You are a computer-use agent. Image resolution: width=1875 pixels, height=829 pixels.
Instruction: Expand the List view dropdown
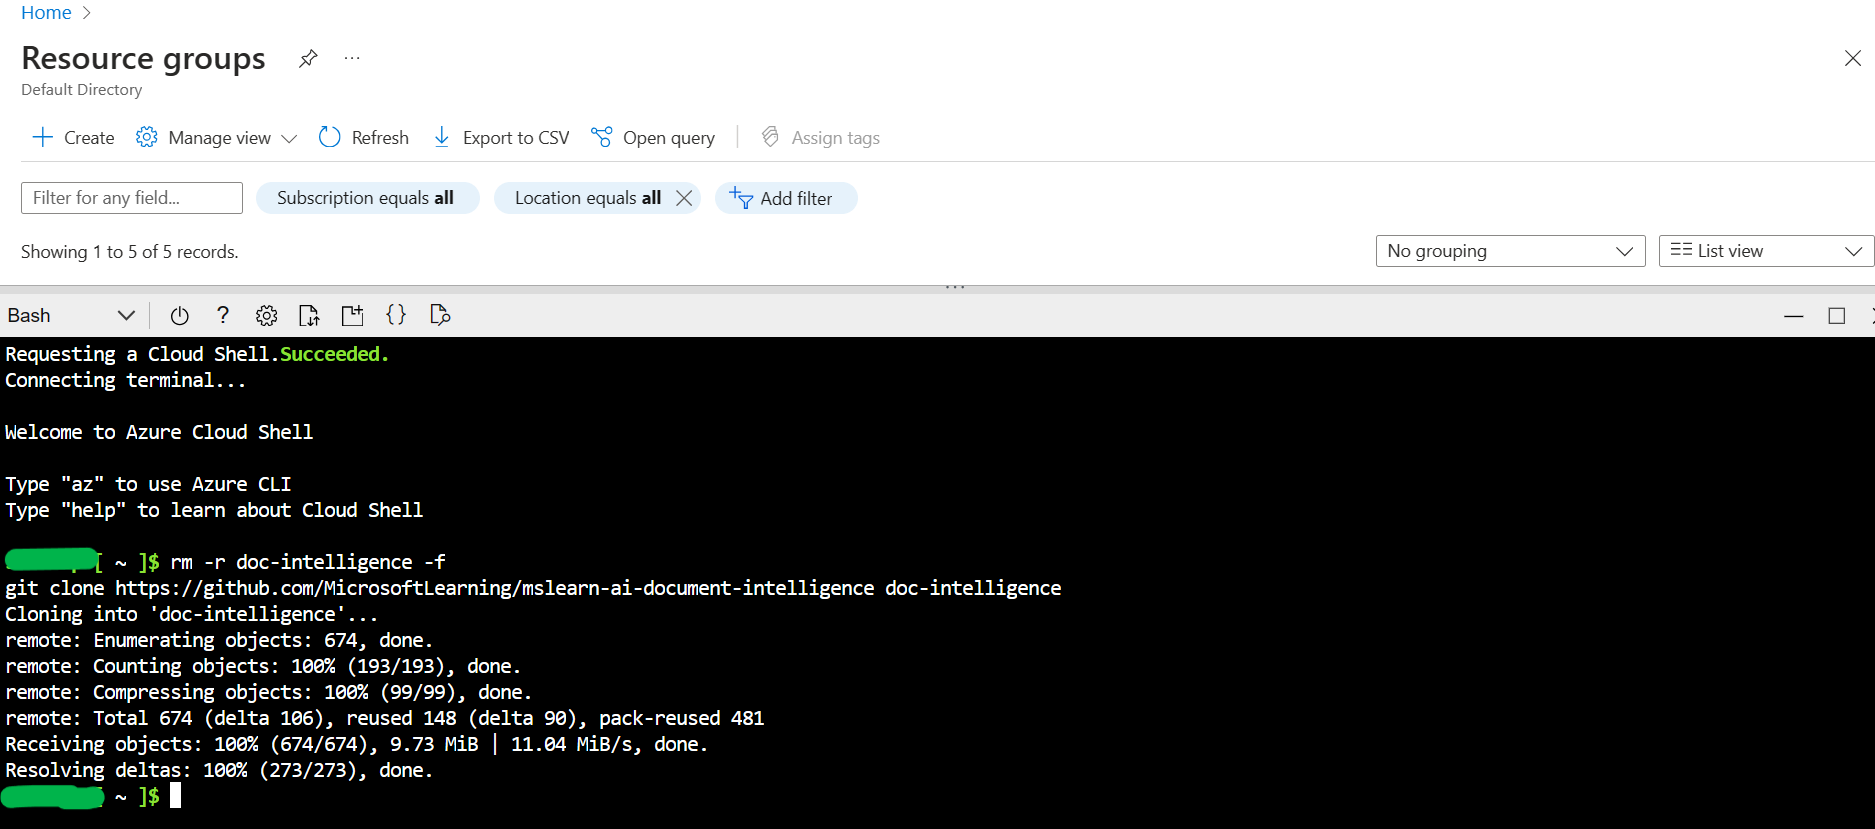(1766, 251)
